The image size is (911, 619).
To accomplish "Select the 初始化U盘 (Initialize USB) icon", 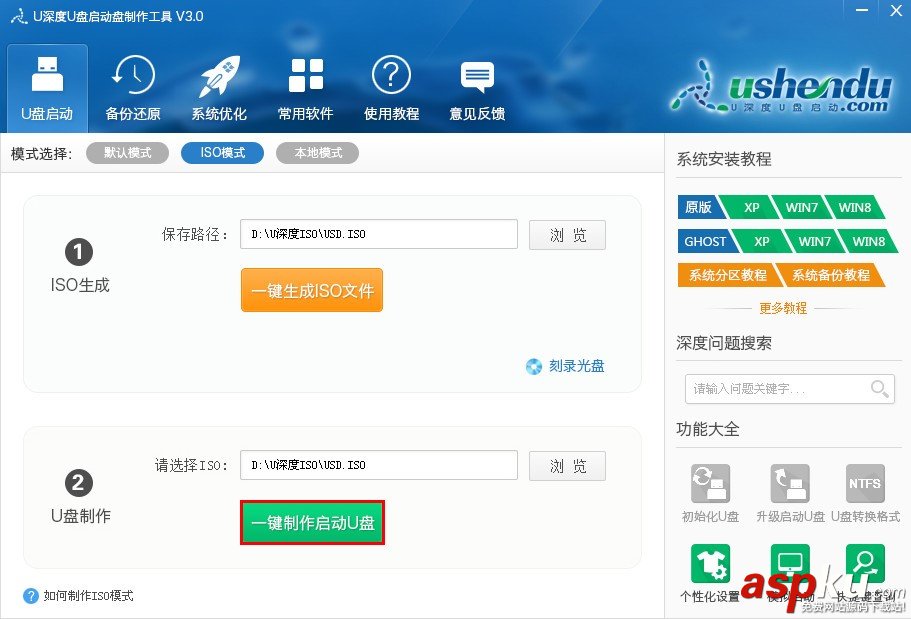I will tap(709, 483).
